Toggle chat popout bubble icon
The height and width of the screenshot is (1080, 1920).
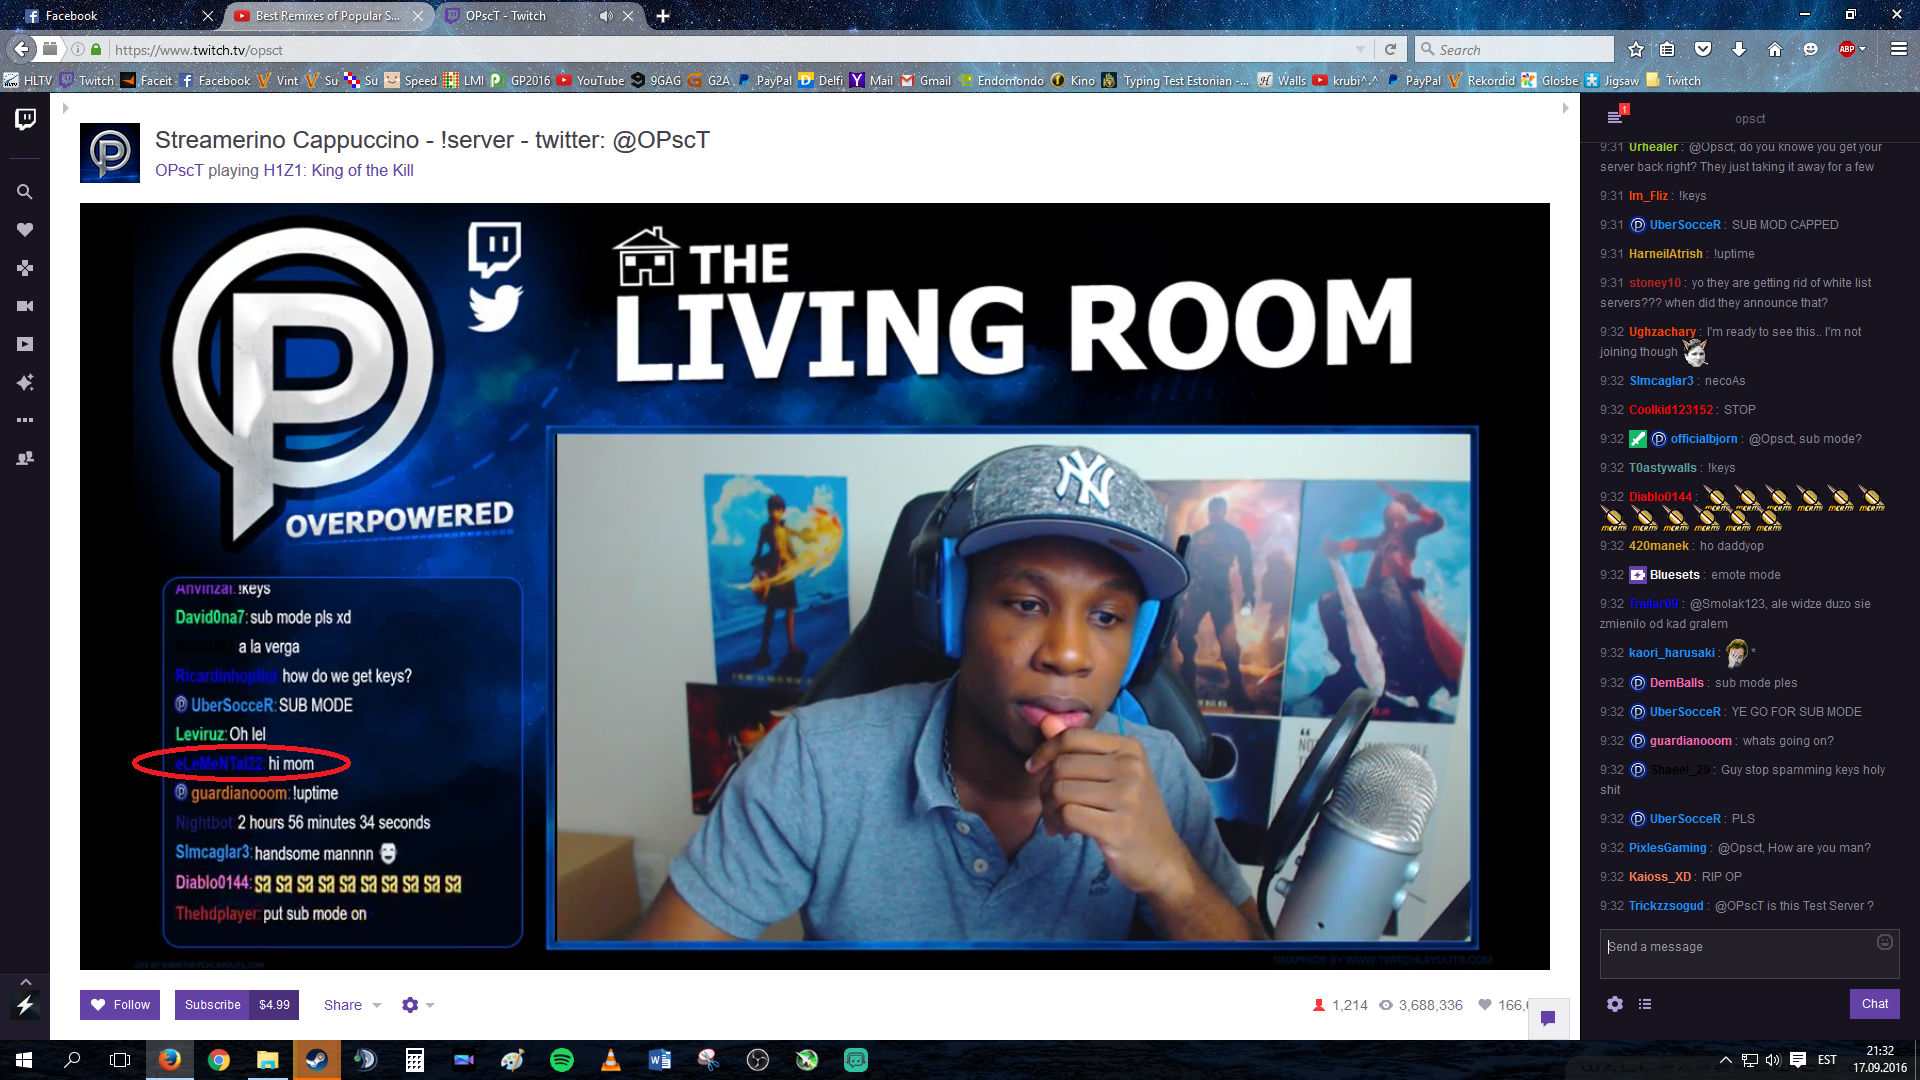(1548, 1018)
